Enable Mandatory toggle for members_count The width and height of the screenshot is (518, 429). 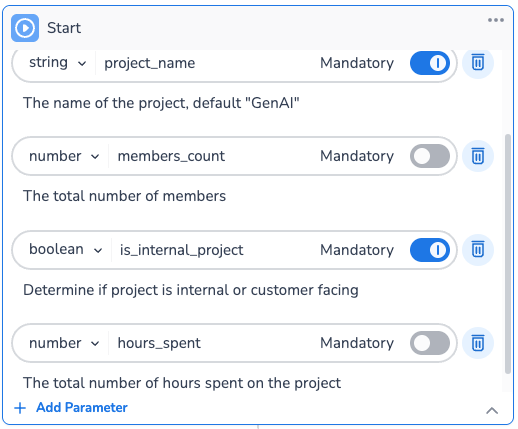(430, 156)
